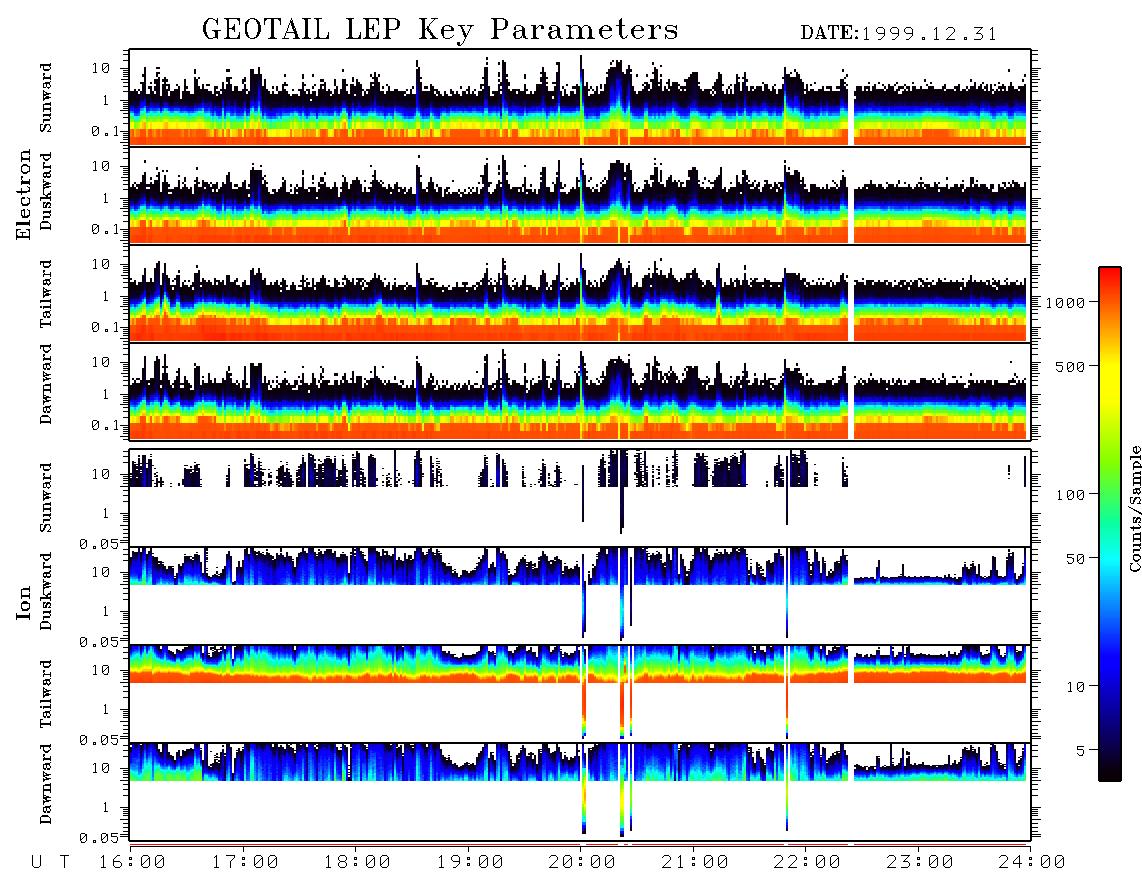This screenshot has width=1142, height=880.
Task: Select the Electron Duskward axis label
Action: 46,192
